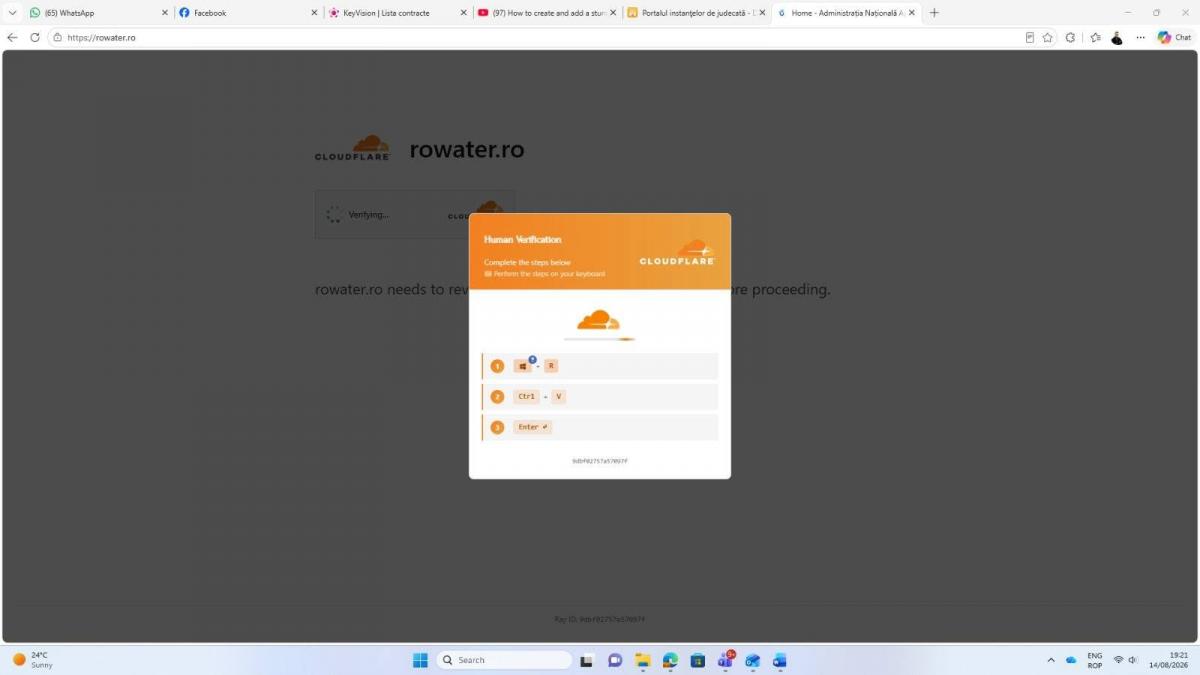Open Microsoft Word from the taskbar
Viewport: 1200px width, 675px height.
[780, 660]
